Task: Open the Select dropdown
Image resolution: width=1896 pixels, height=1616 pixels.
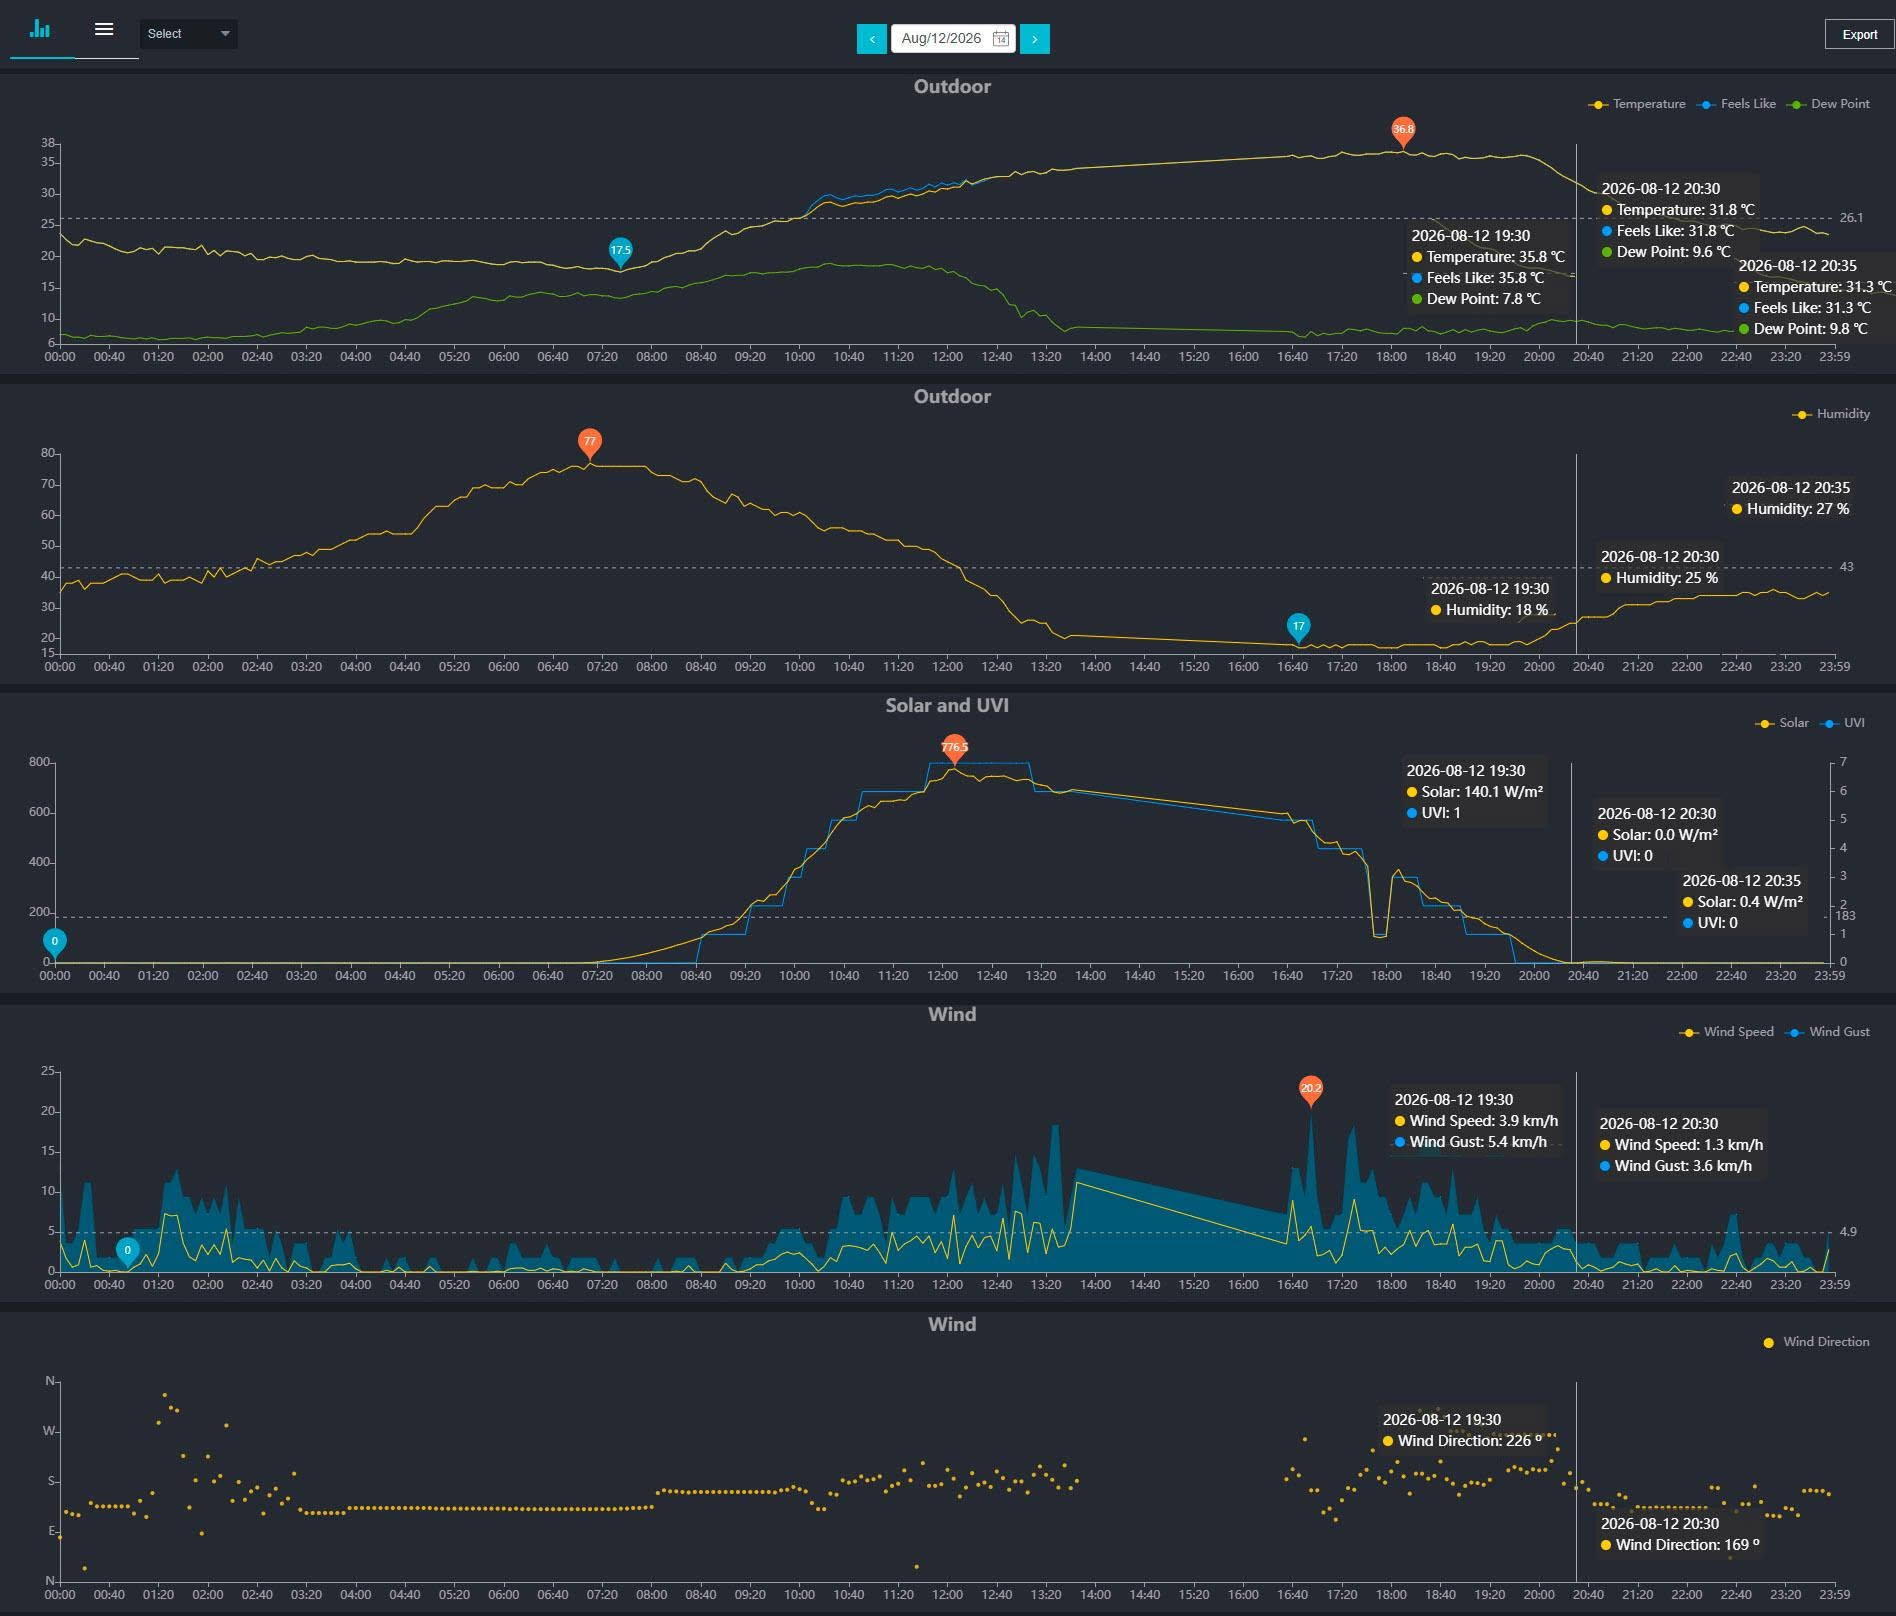Action: [x=189, y=34]
